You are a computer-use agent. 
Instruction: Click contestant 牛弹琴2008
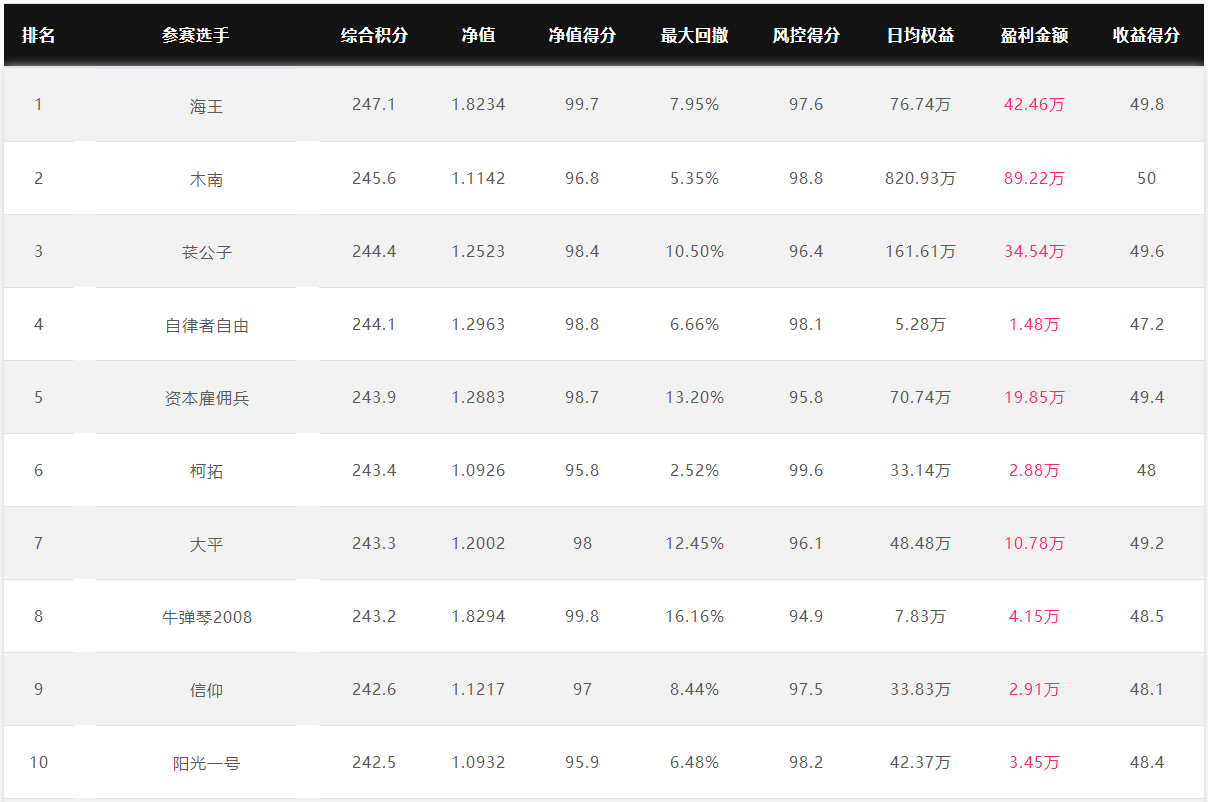207,617
